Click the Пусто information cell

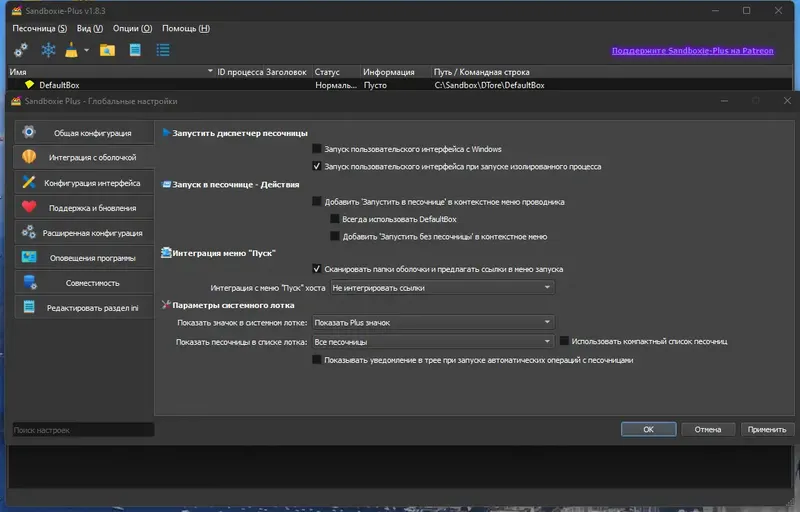[x=375, y=85]
